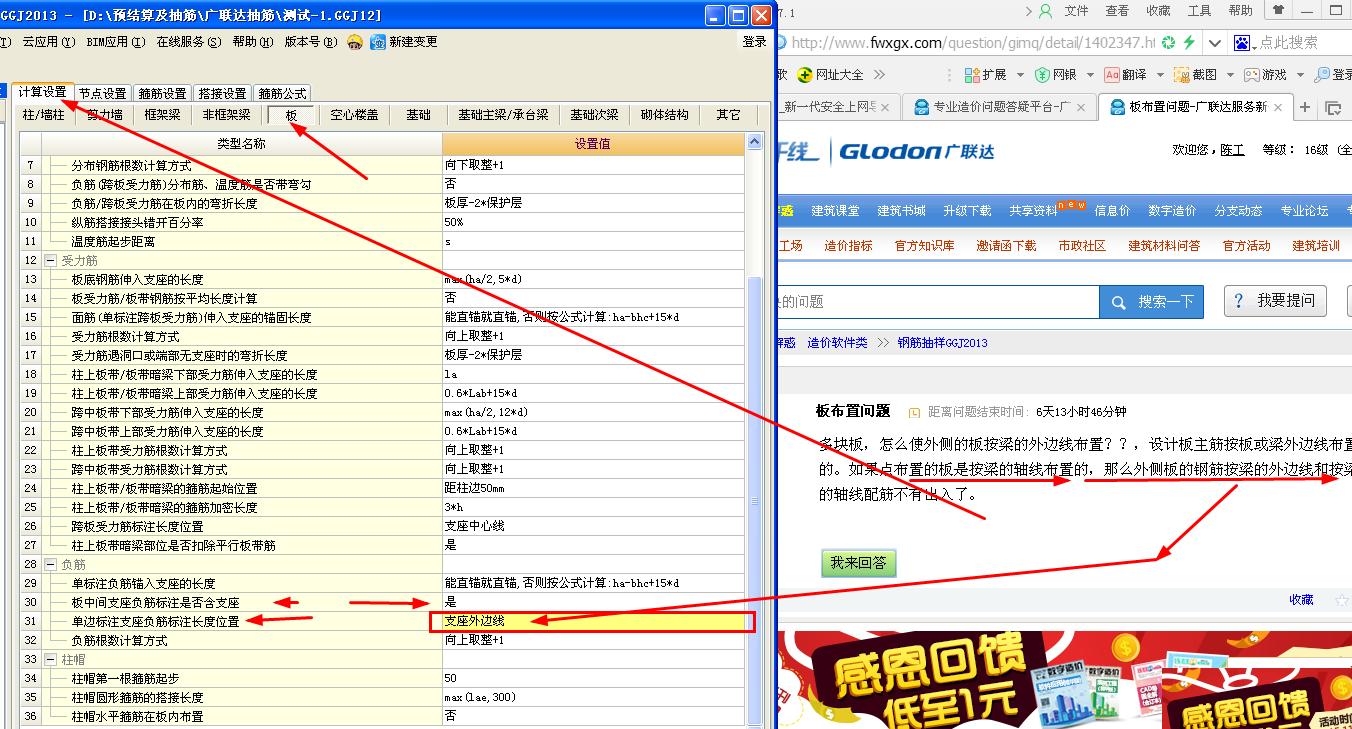Open dropdown arrow next to 游戏
The image size is (1352, 729).
(x=1299, y=75)
